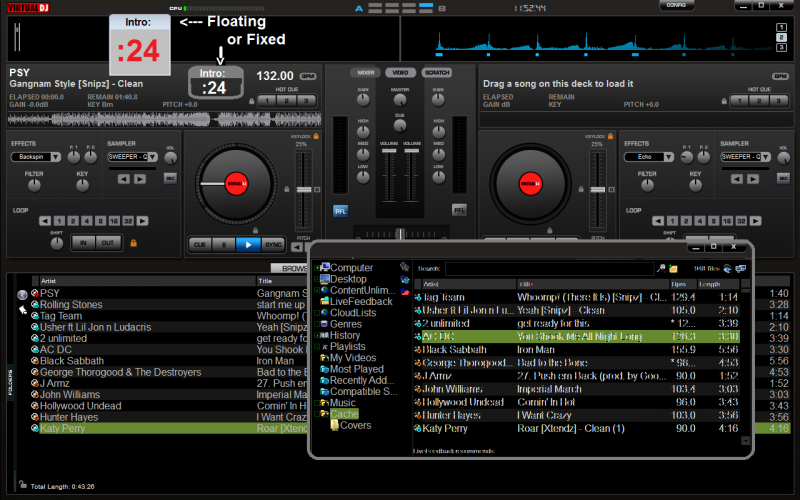Click left deck pitch fader

tap(304, 190)
